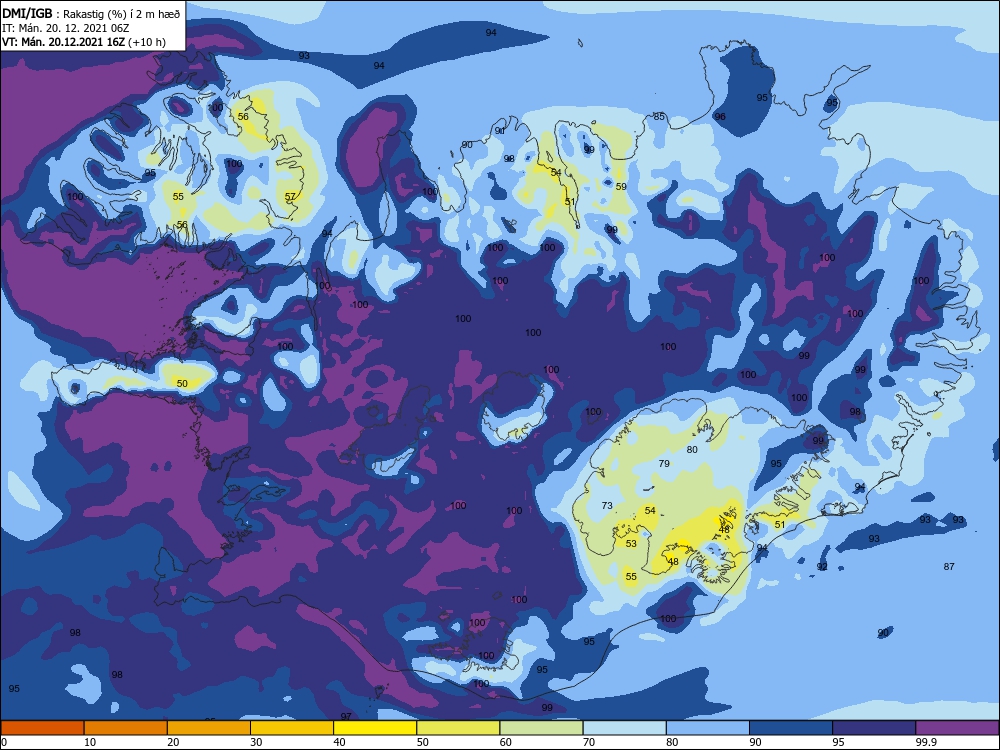Click the '73' humidity value on the map
This screenshot has height=750, width=1000.
click(607, 506)
